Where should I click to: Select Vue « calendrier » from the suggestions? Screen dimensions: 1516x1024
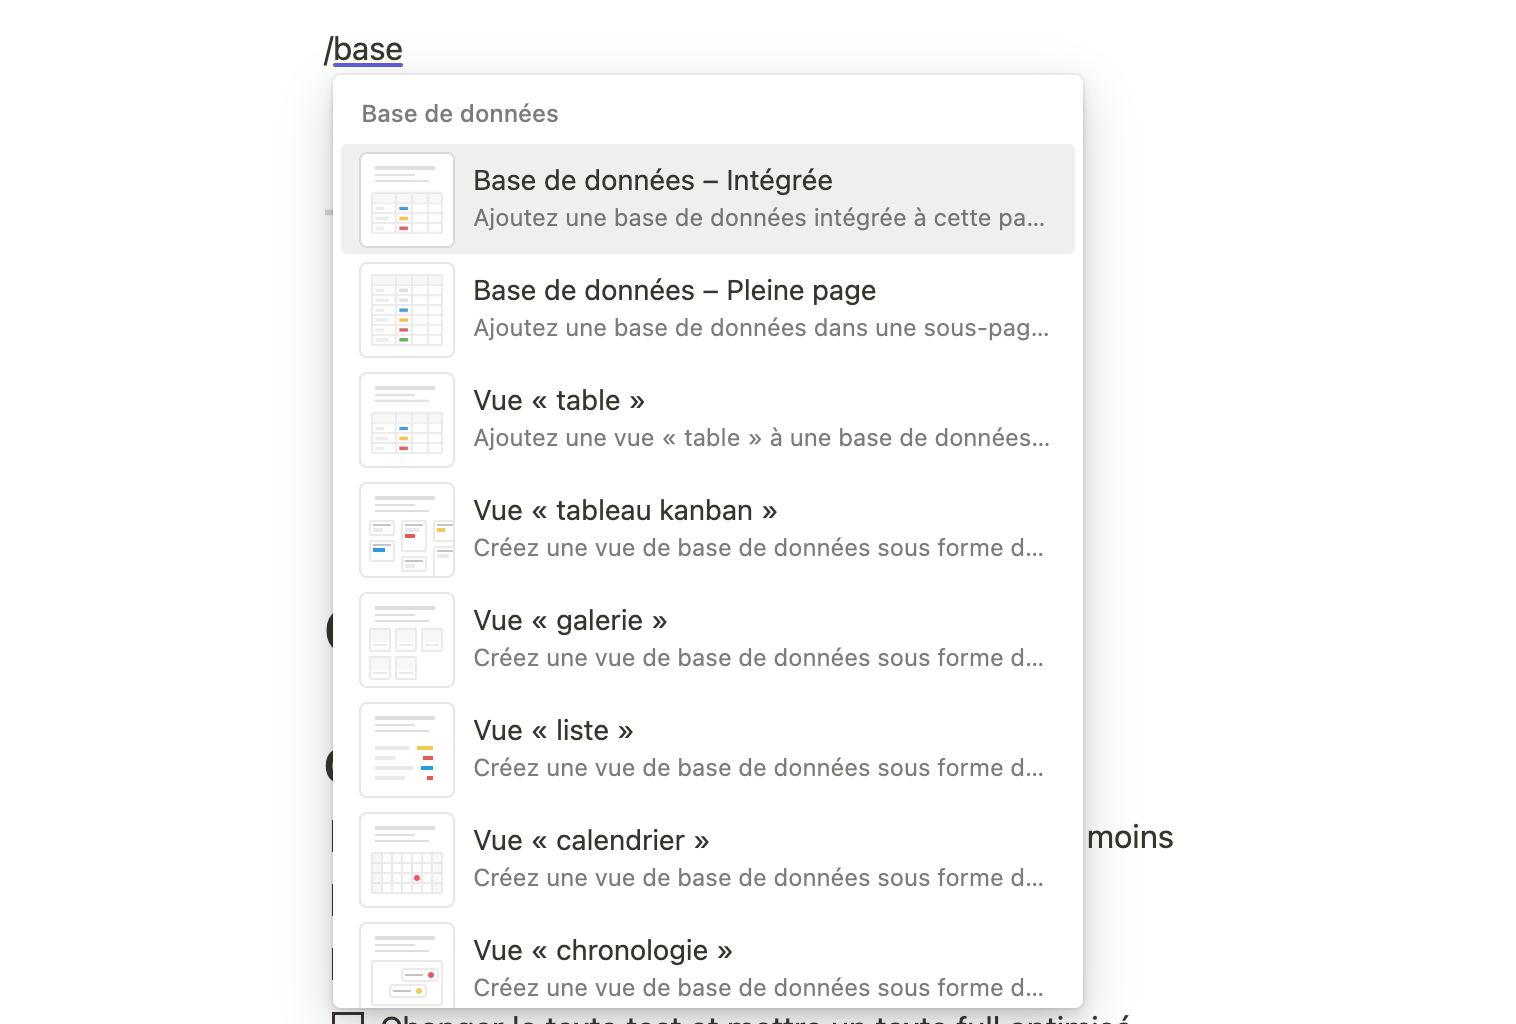(707, 859)
